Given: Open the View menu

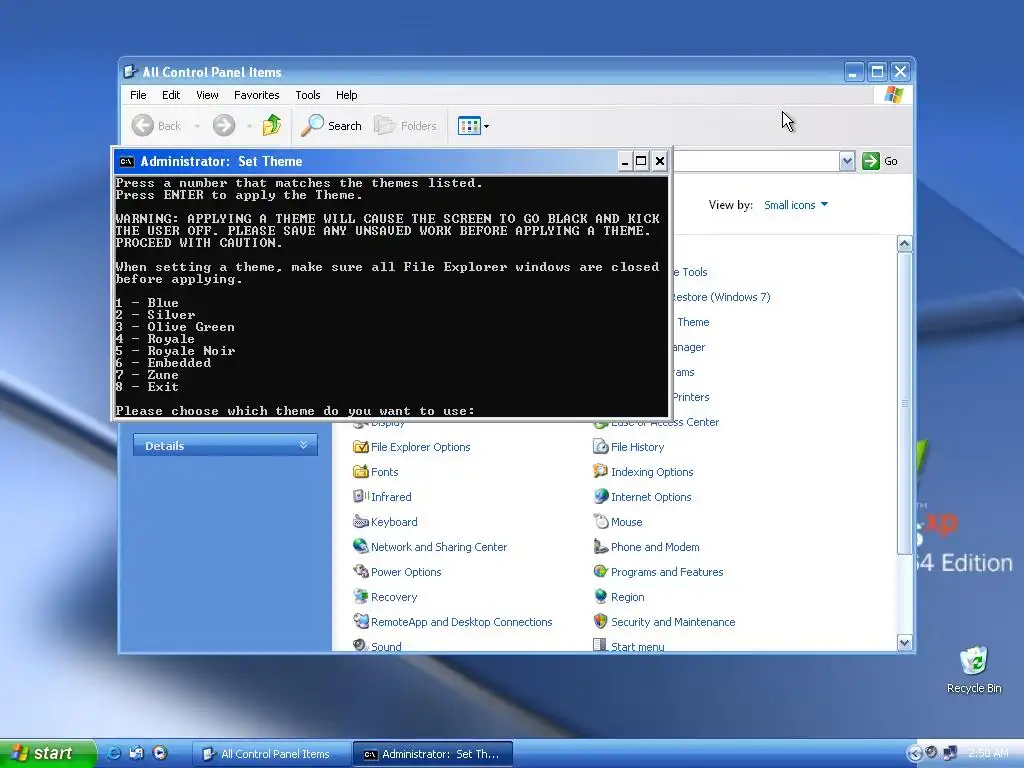Looking at the screenshot, I should [x=207, y=95].
